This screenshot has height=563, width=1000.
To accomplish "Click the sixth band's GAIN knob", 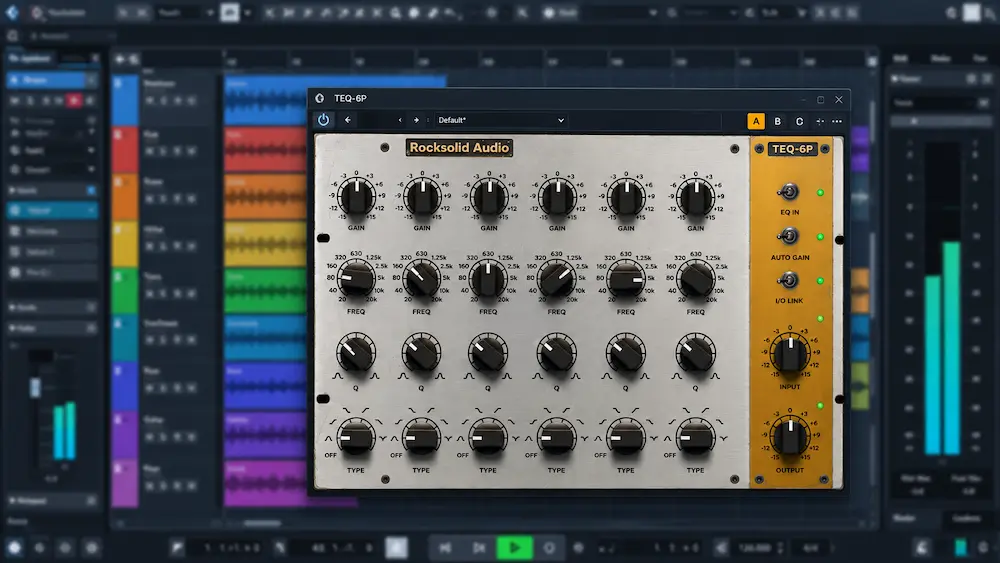I will 695,196.
